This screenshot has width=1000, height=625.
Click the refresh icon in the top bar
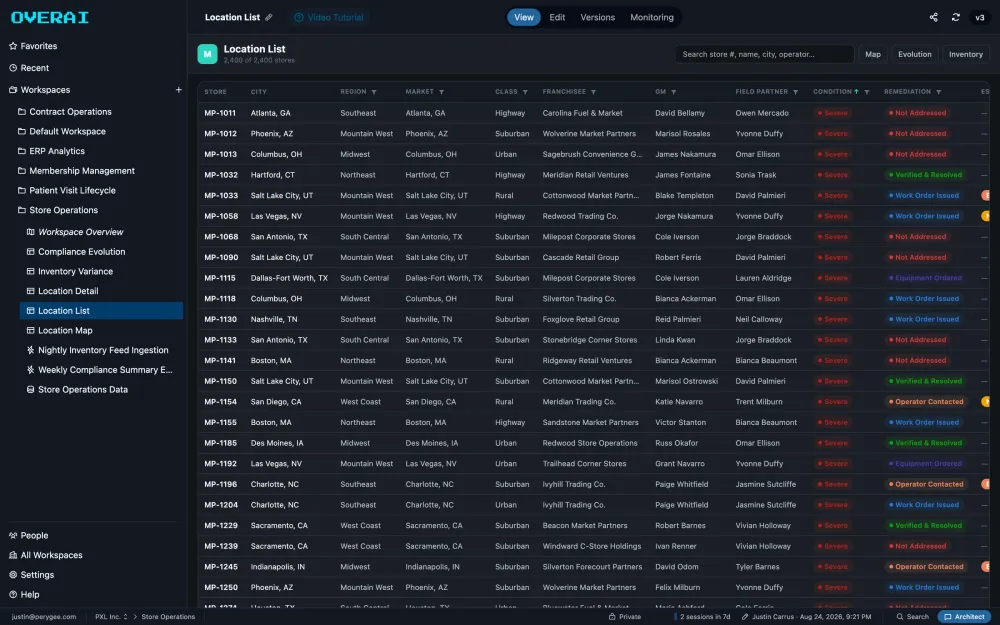[x=955, y=17]
